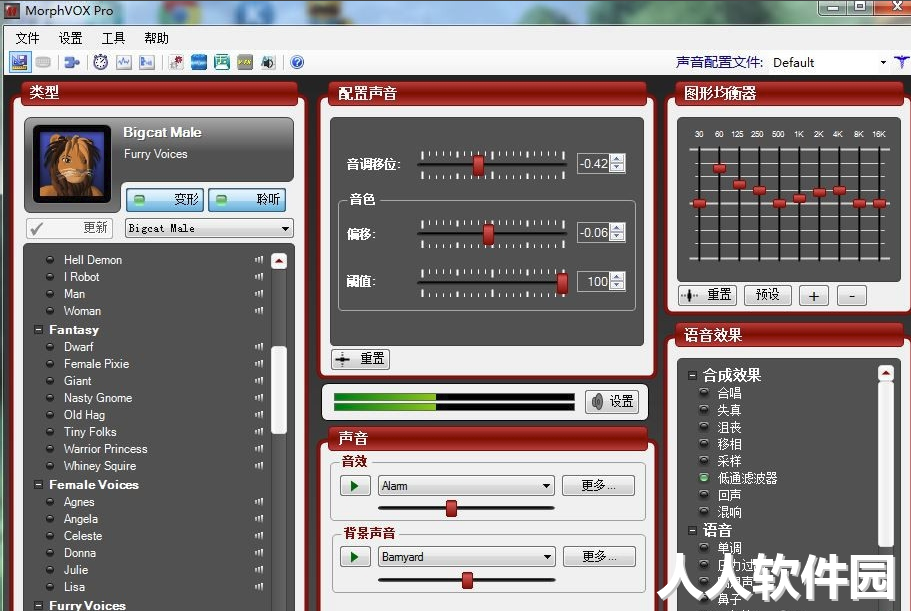This screenshot has height=611, width=911.
Task: Open the 文件 menu
Action: 27,38
